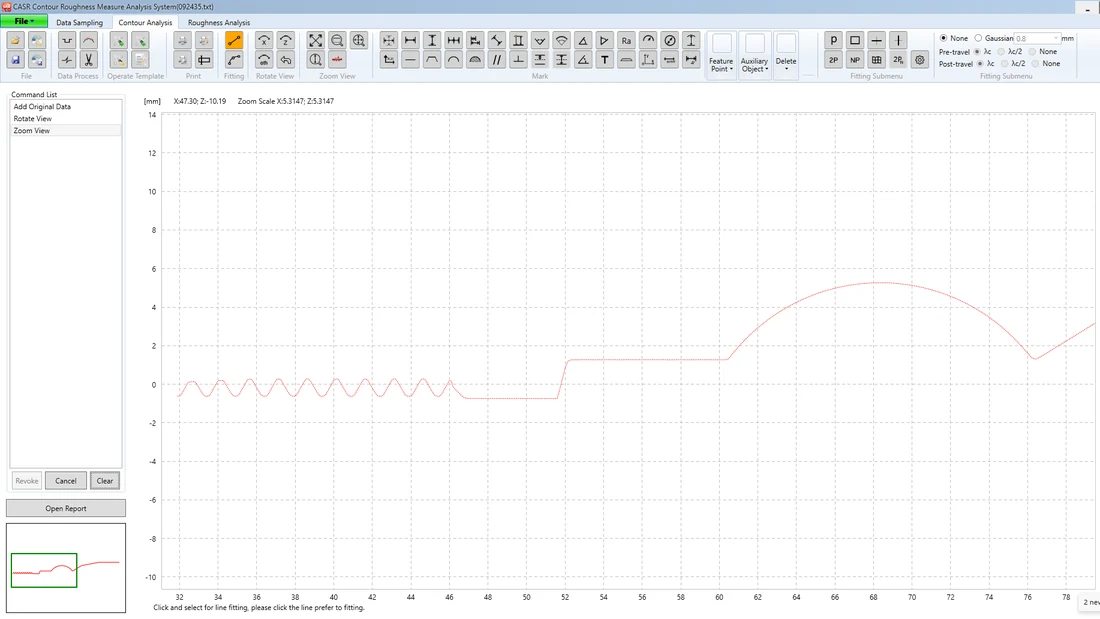1100x619 pixels.
Task: Click the open file folder icon
Action: [x=15, y=41]
